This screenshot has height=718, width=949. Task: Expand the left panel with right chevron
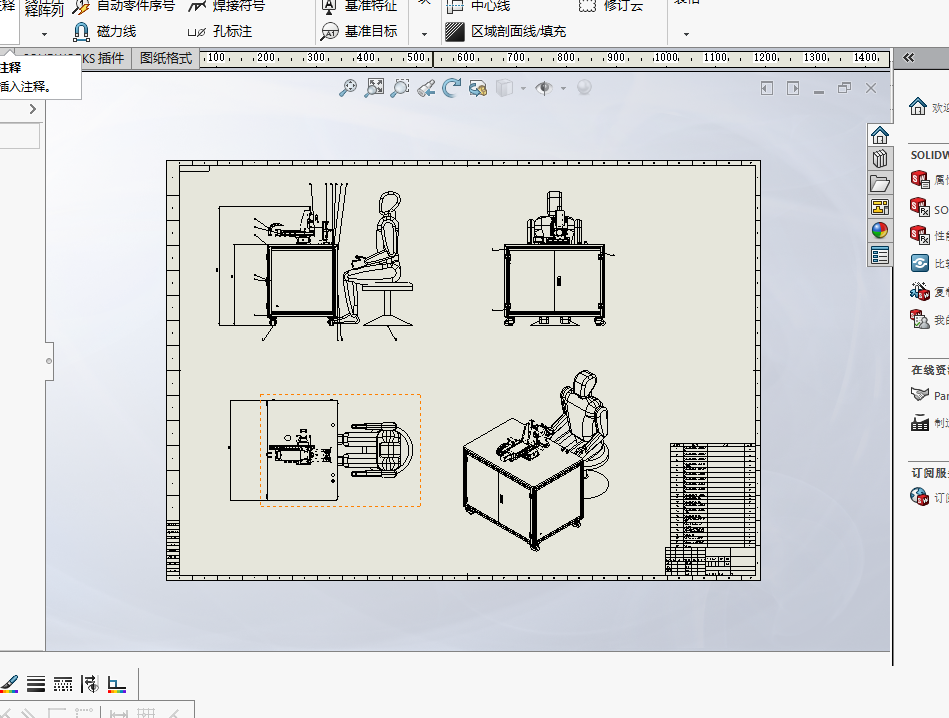[33, 109]
